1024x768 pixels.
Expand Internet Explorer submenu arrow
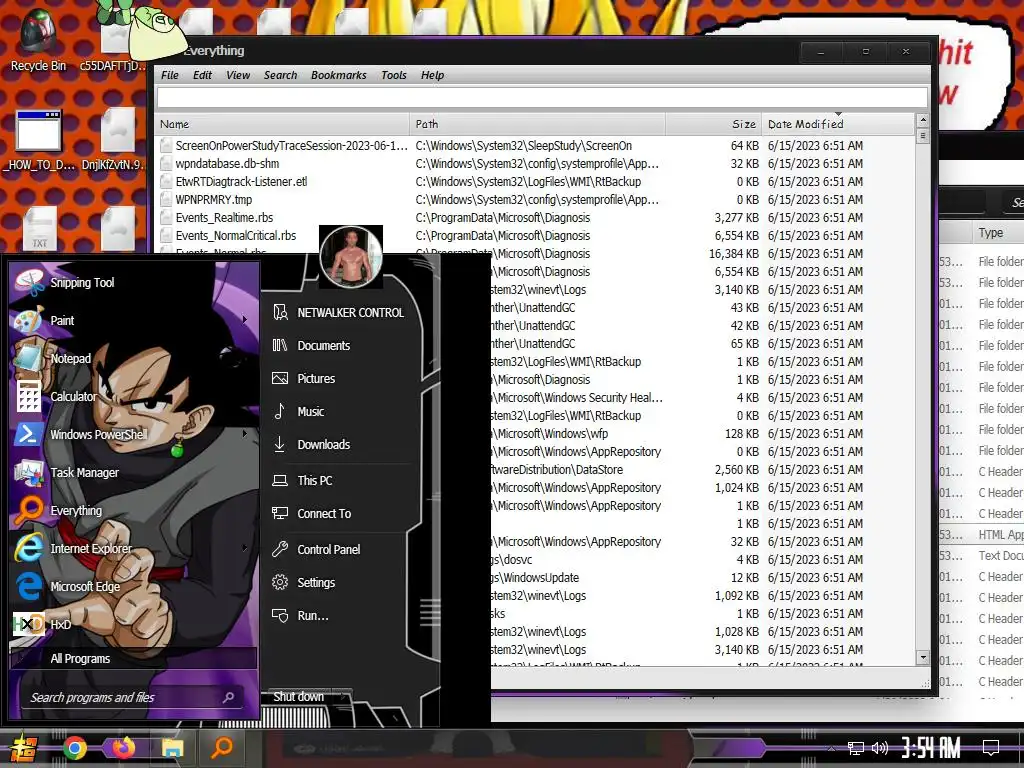click(245, 547)
